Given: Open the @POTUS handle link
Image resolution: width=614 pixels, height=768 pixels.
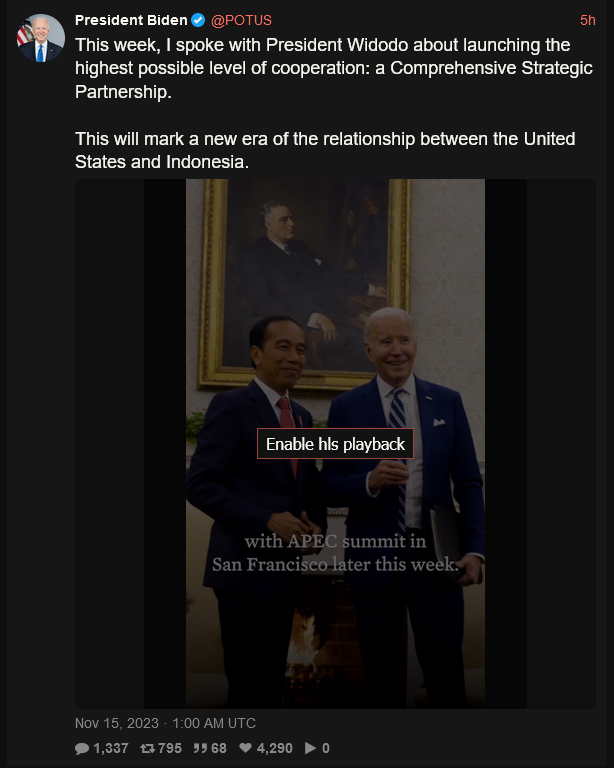Looking at the screenshot, I should pos(241,20).
